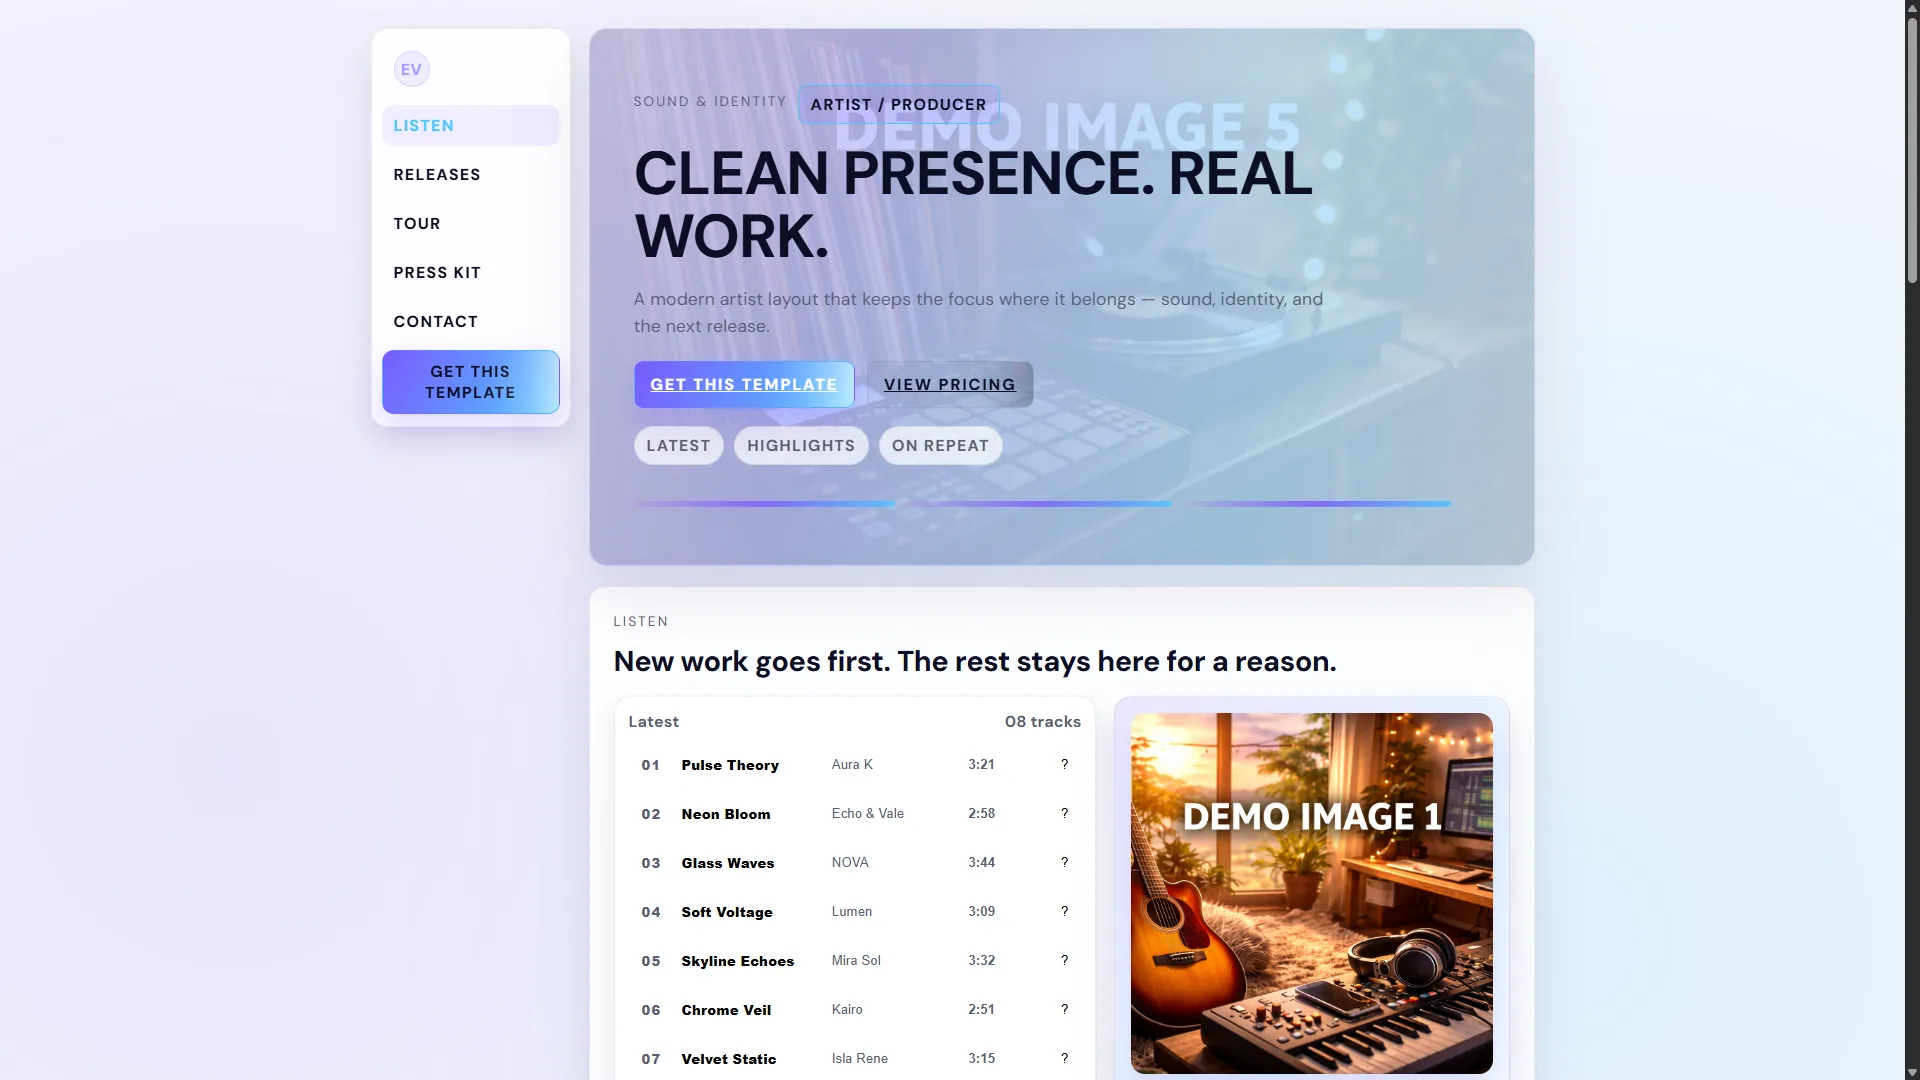The height and width of the screenshot is (1080, 1920).
Task: Click the second hero progress bar
Action: [1042, 504]
